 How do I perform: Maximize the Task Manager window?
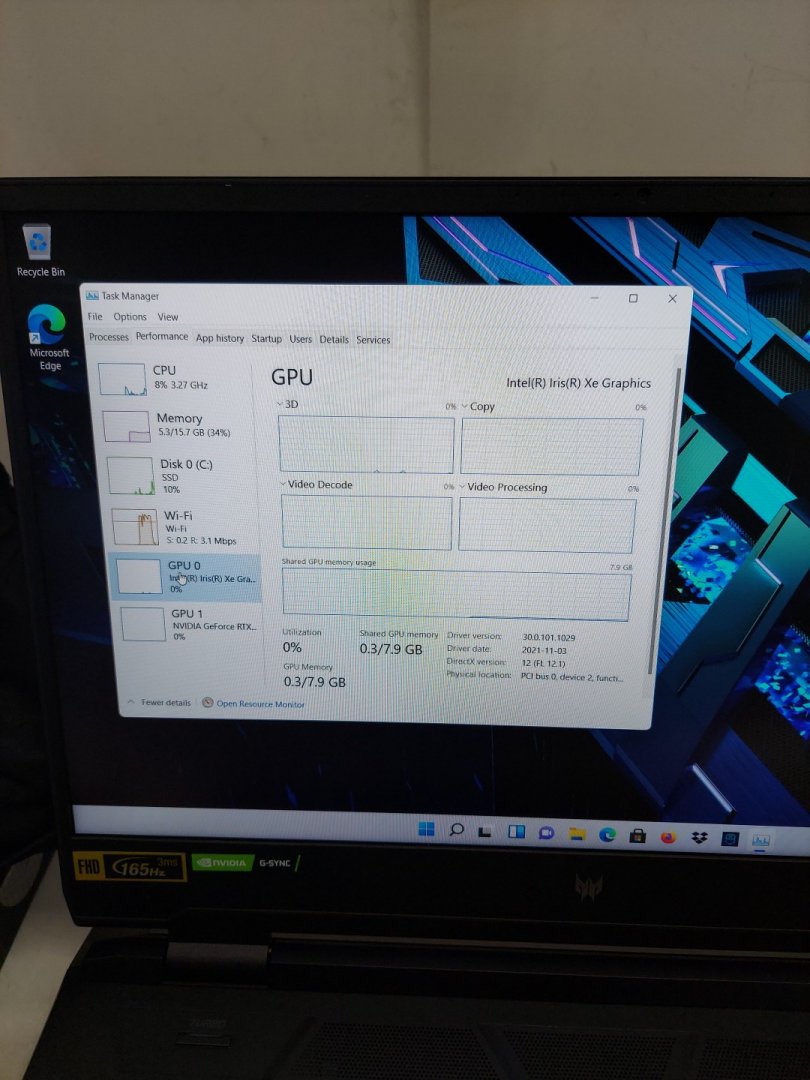(x=633, y=298)
